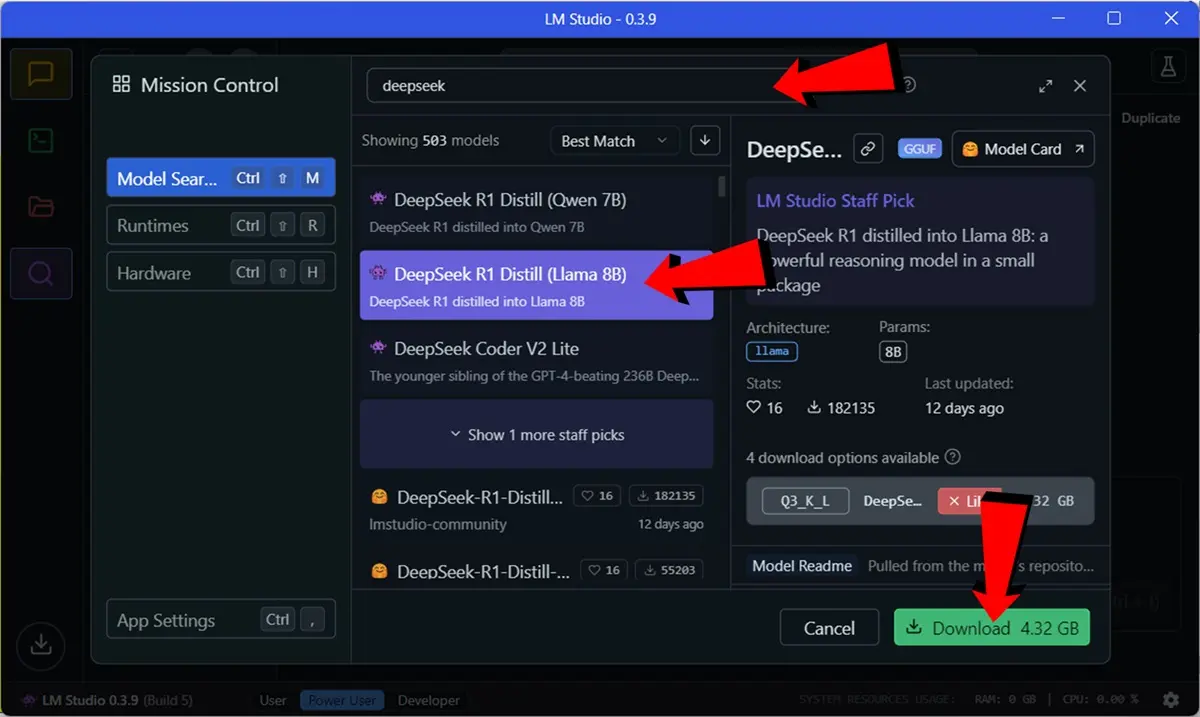Open the downloads icon at bottom-left

click(41, 645)
